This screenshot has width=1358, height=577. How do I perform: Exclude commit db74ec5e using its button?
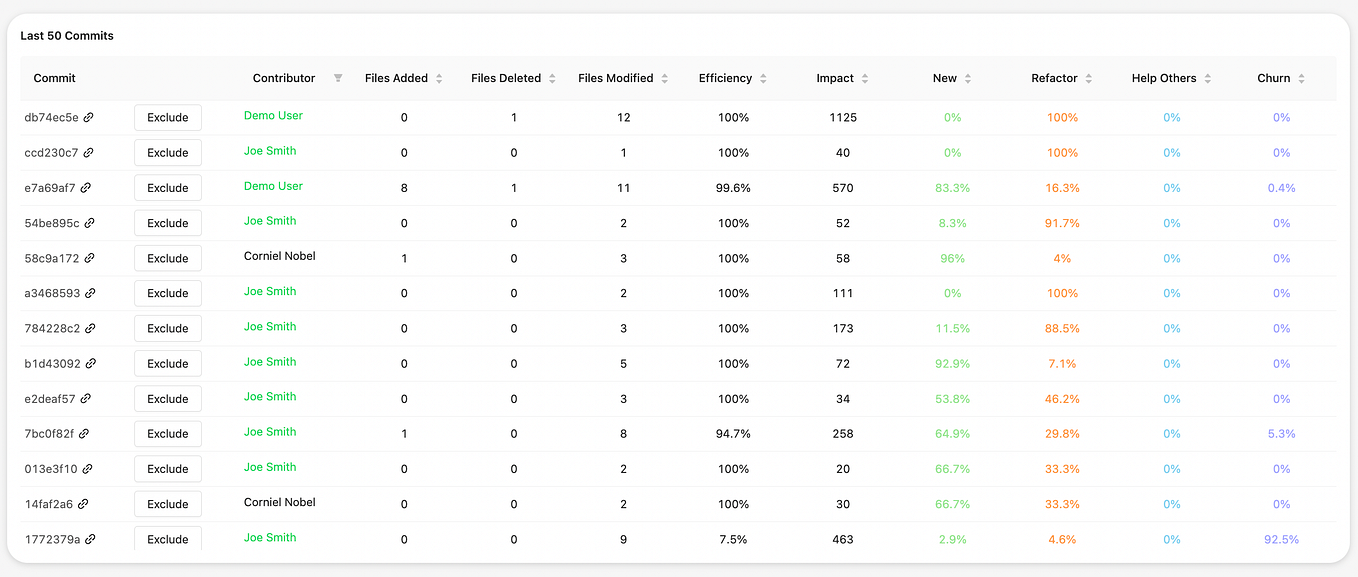pos(167,117)
